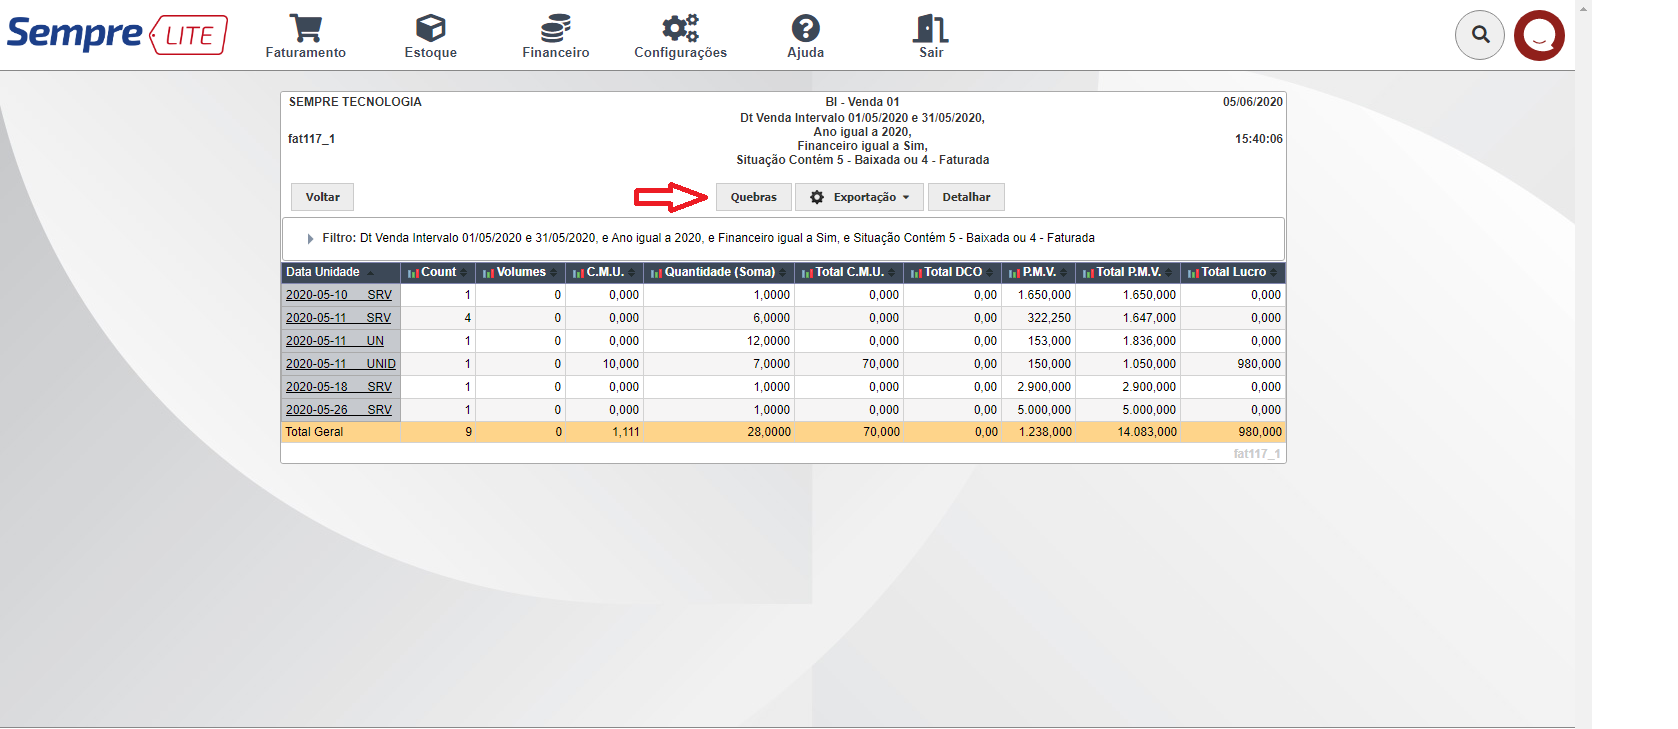Click the BI - Venda 01 title
The height and width of the screenshot is (729, 1678).
(862, 102)
